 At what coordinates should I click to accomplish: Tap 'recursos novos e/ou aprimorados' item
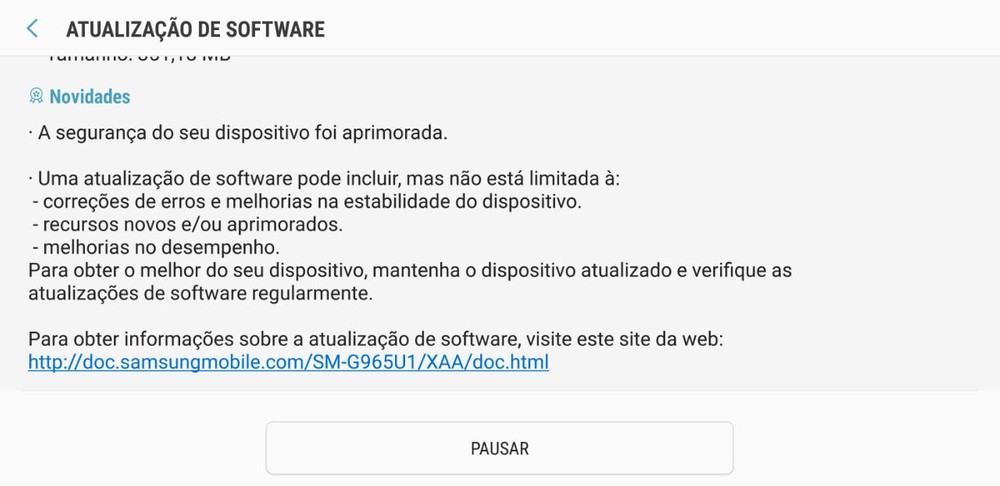coord(188,225)
